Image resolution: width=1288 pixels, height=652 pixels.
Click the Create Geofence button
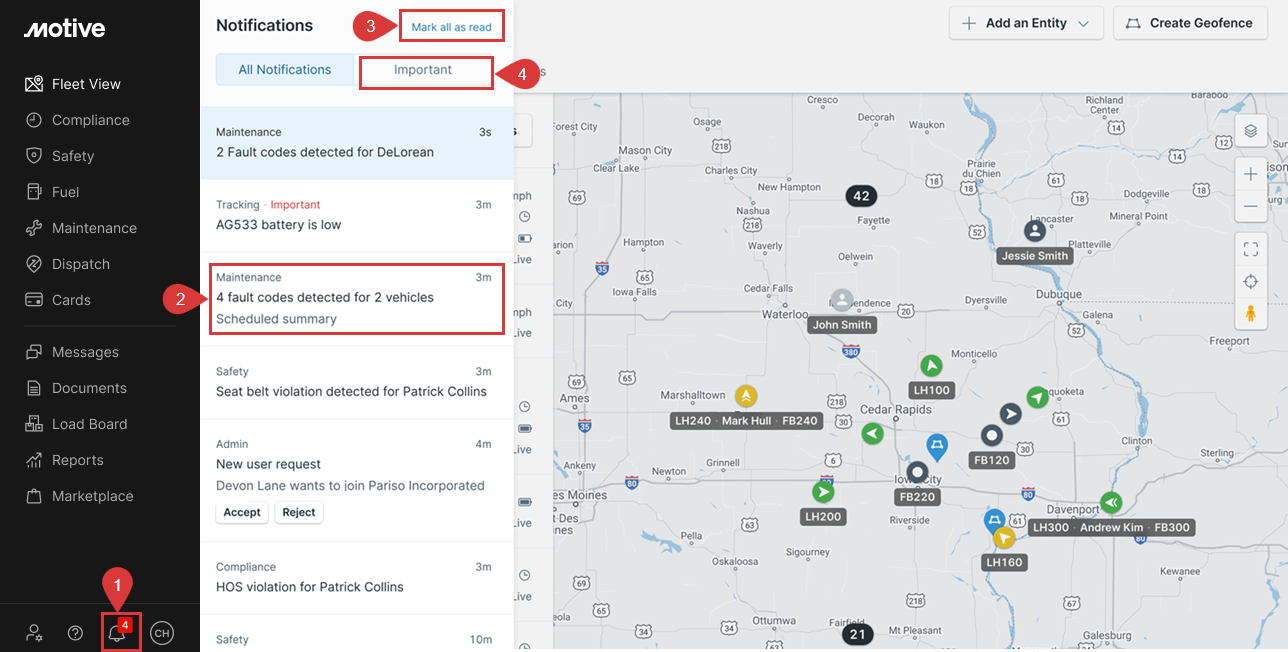coord(1189,23)
